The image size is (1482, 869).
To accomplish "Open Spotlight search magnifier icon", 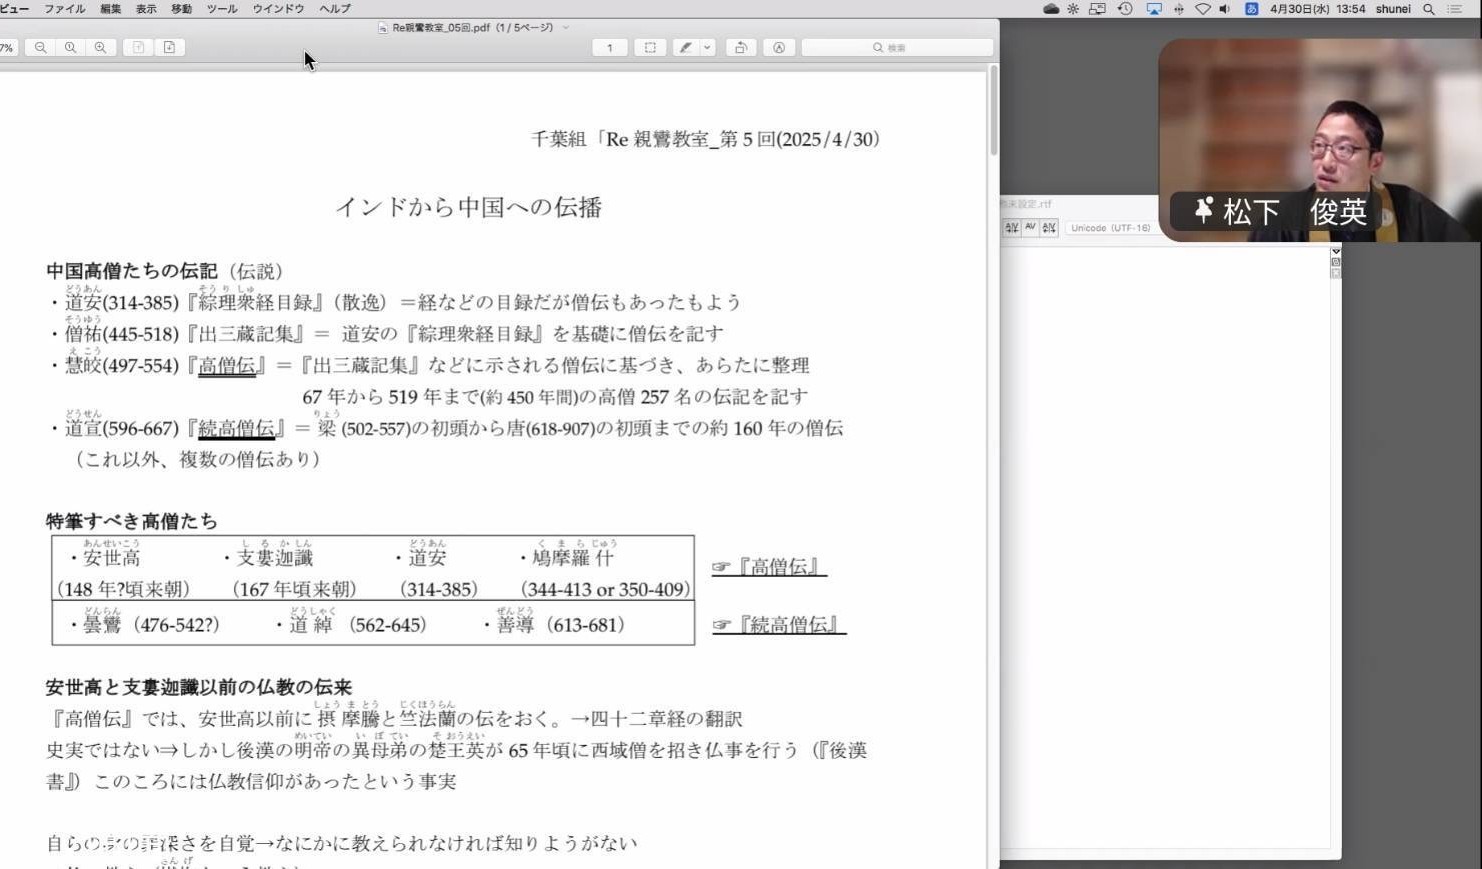I will 1429,9.
